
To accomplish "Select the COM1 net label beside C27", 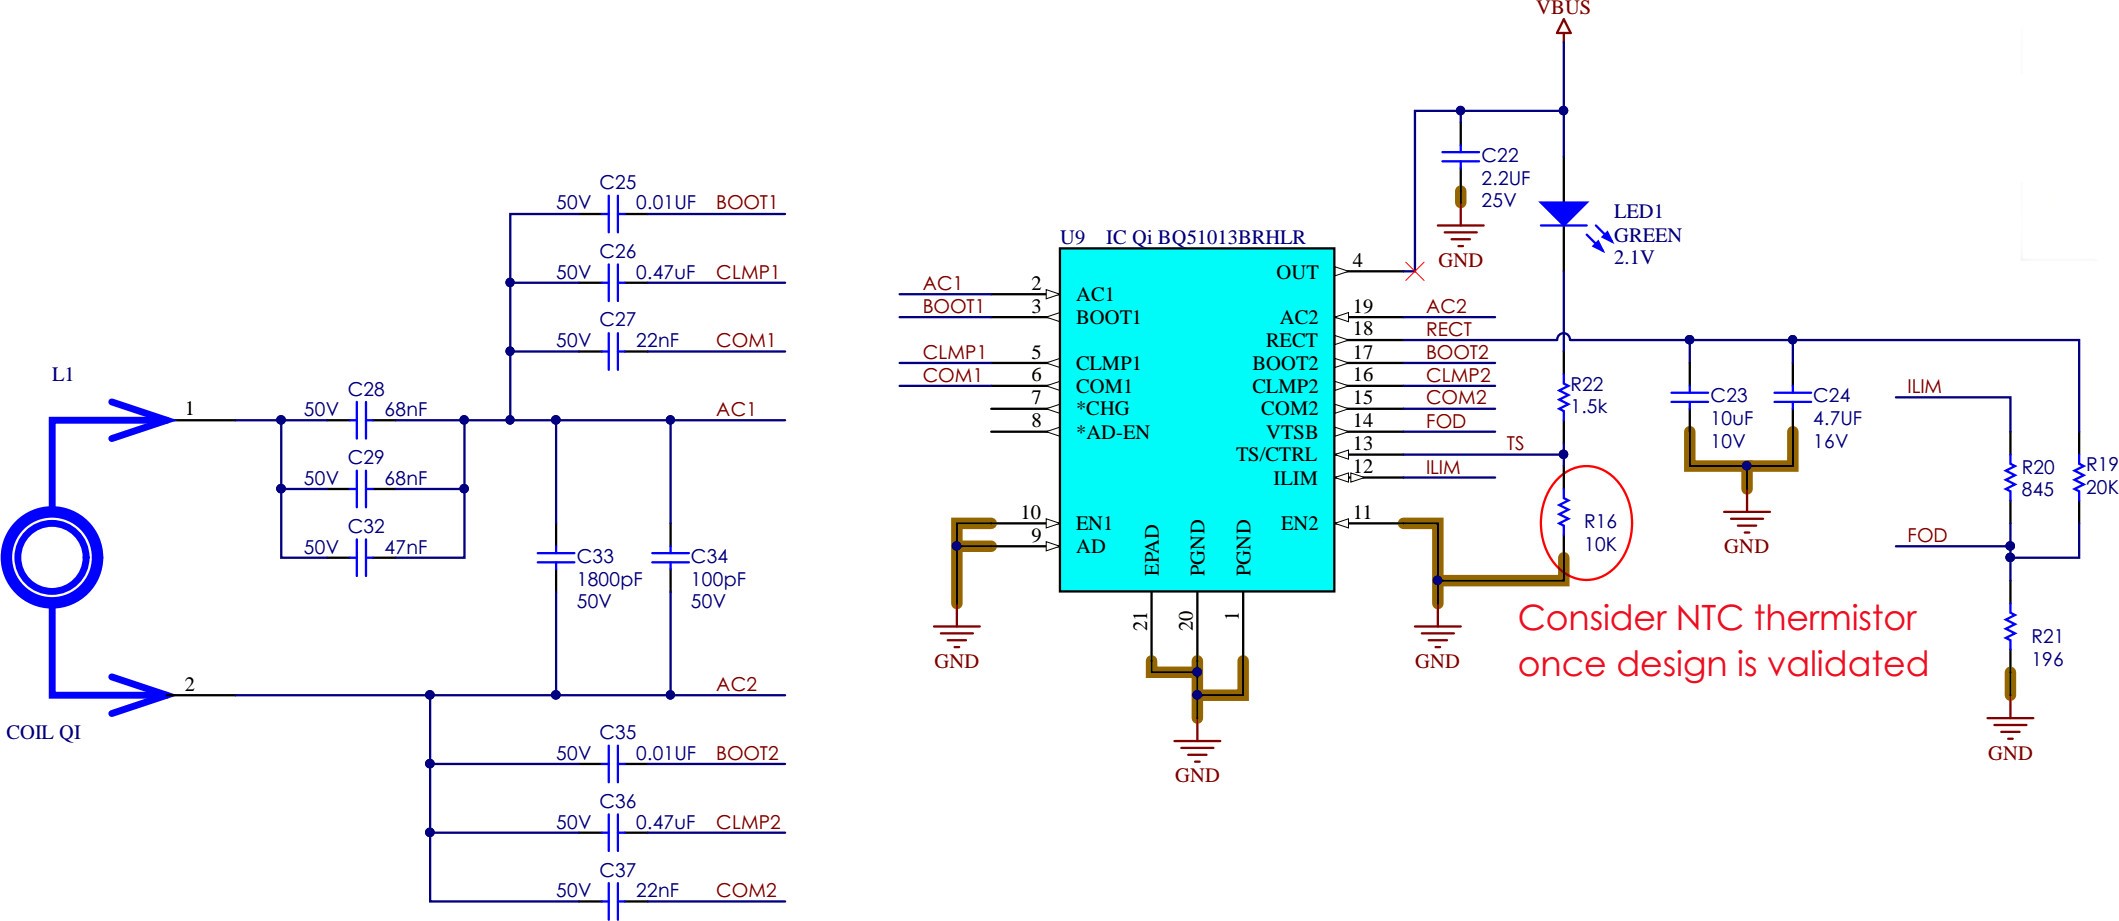I will [745, 340].
